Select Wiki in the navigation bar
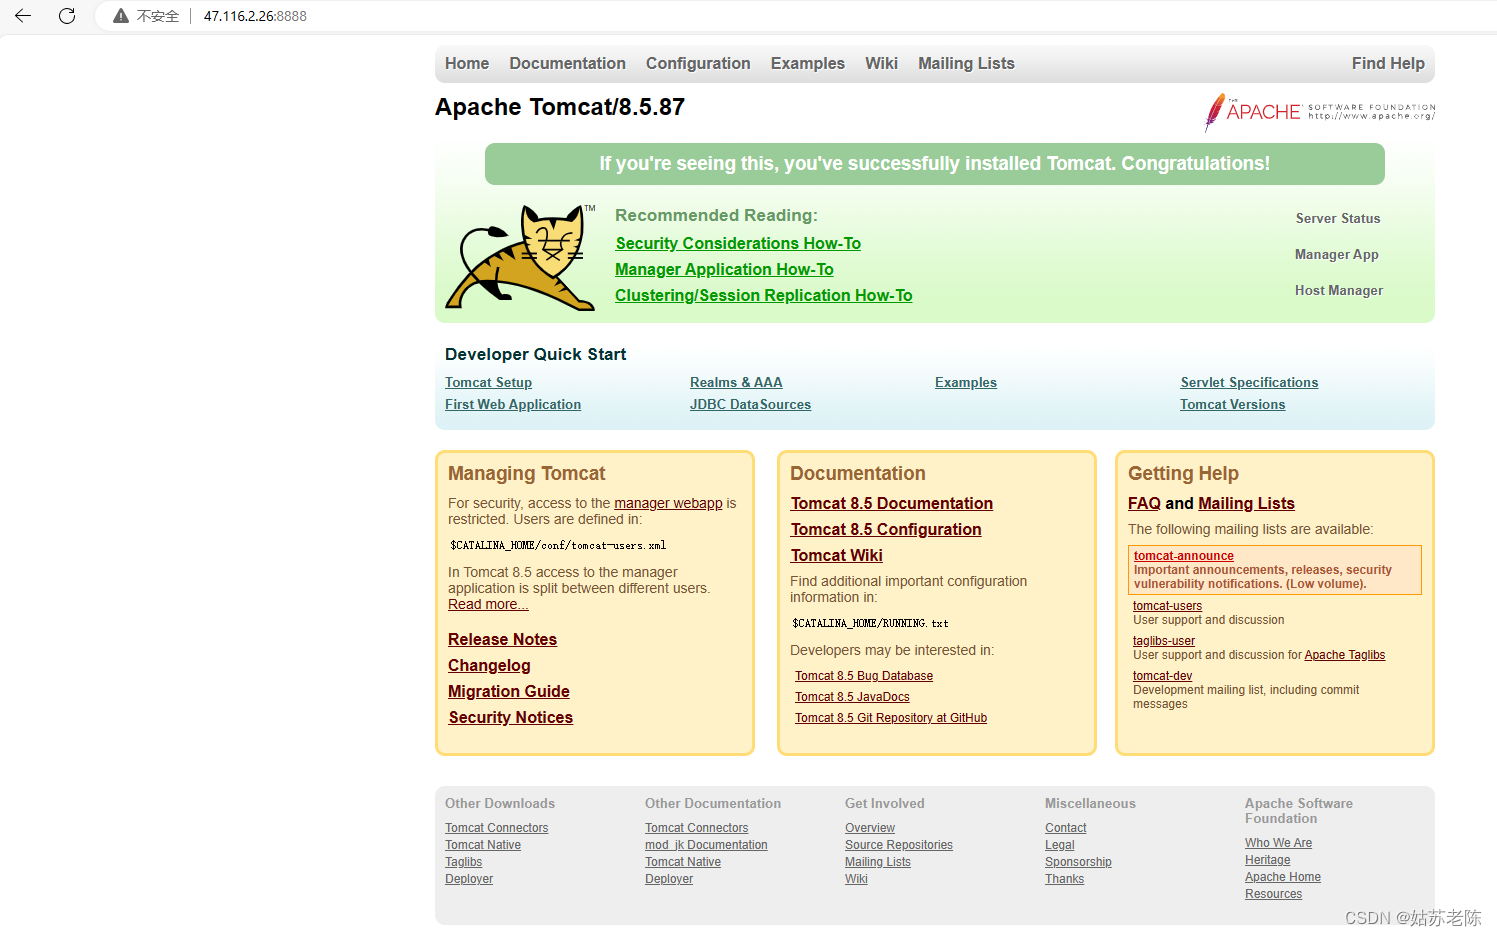The image size is (1497, 936). point(881,63)
